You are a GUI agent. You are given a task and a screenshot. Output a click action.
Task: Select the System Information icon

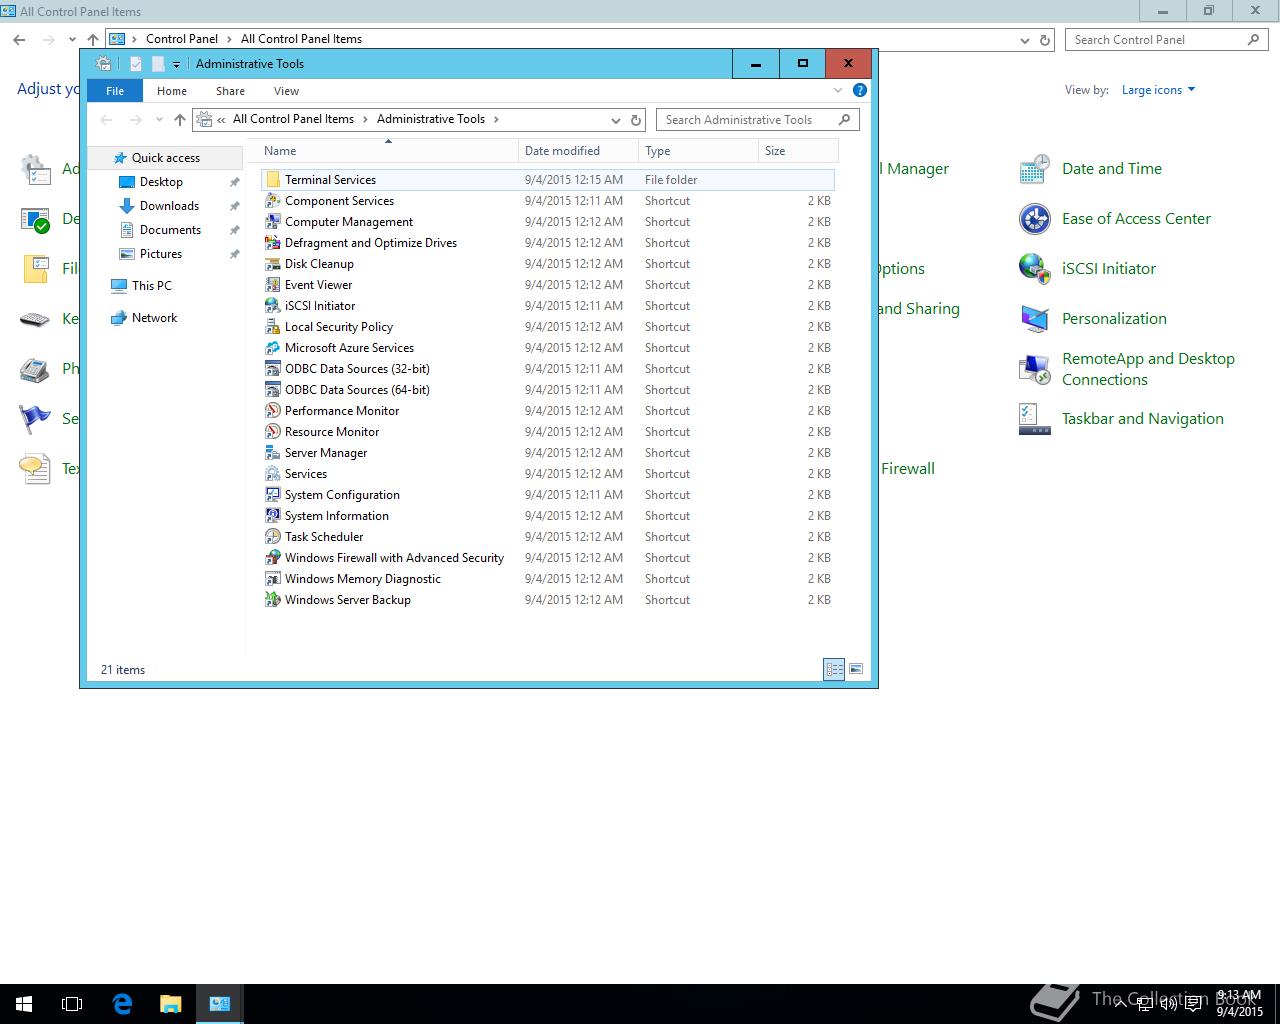point(272,516)
